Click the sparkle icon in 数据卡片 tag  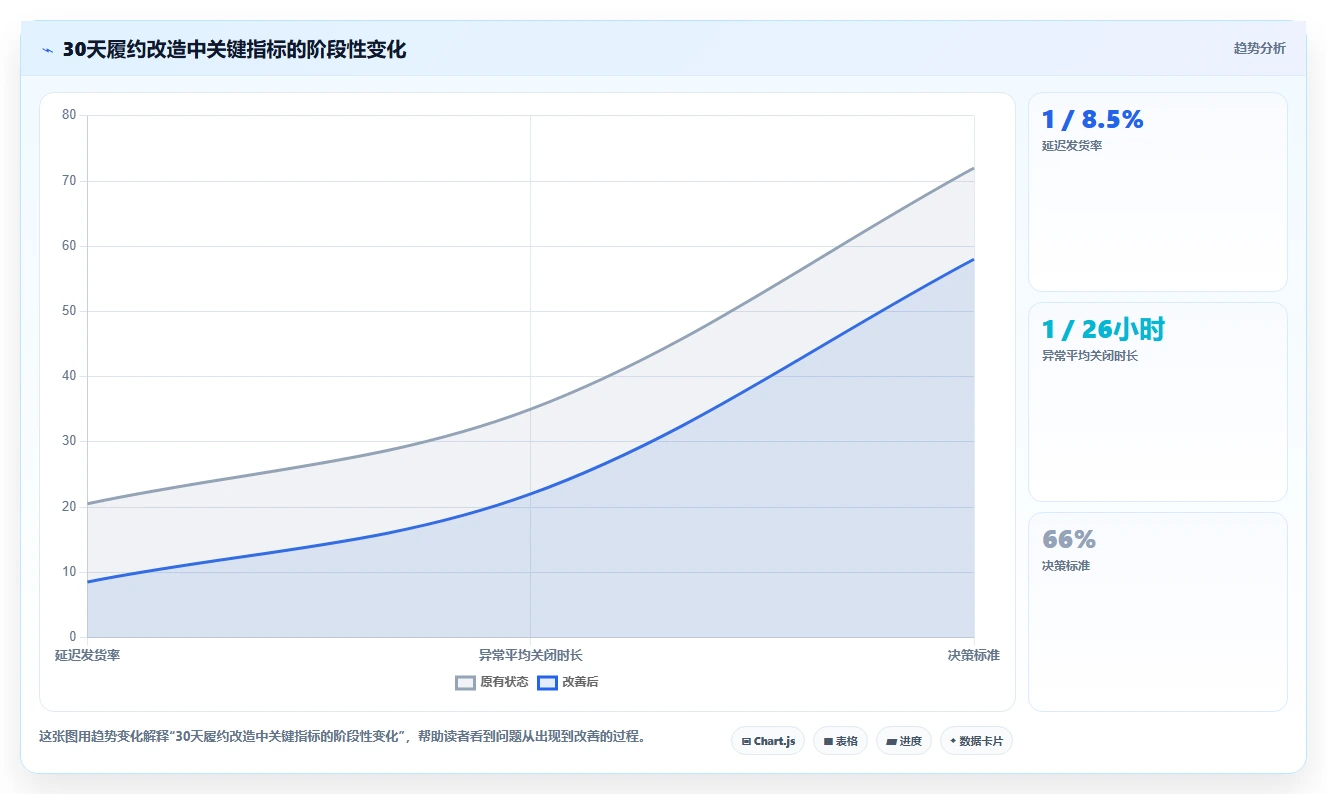[x=953, y=742]
